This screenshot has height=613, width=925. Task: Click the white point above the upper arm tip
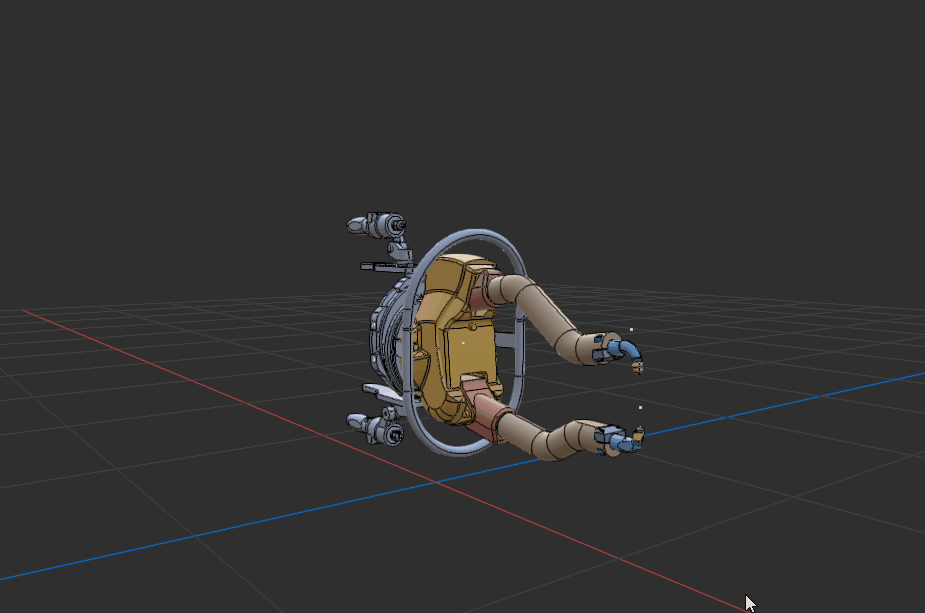(632, 329)
